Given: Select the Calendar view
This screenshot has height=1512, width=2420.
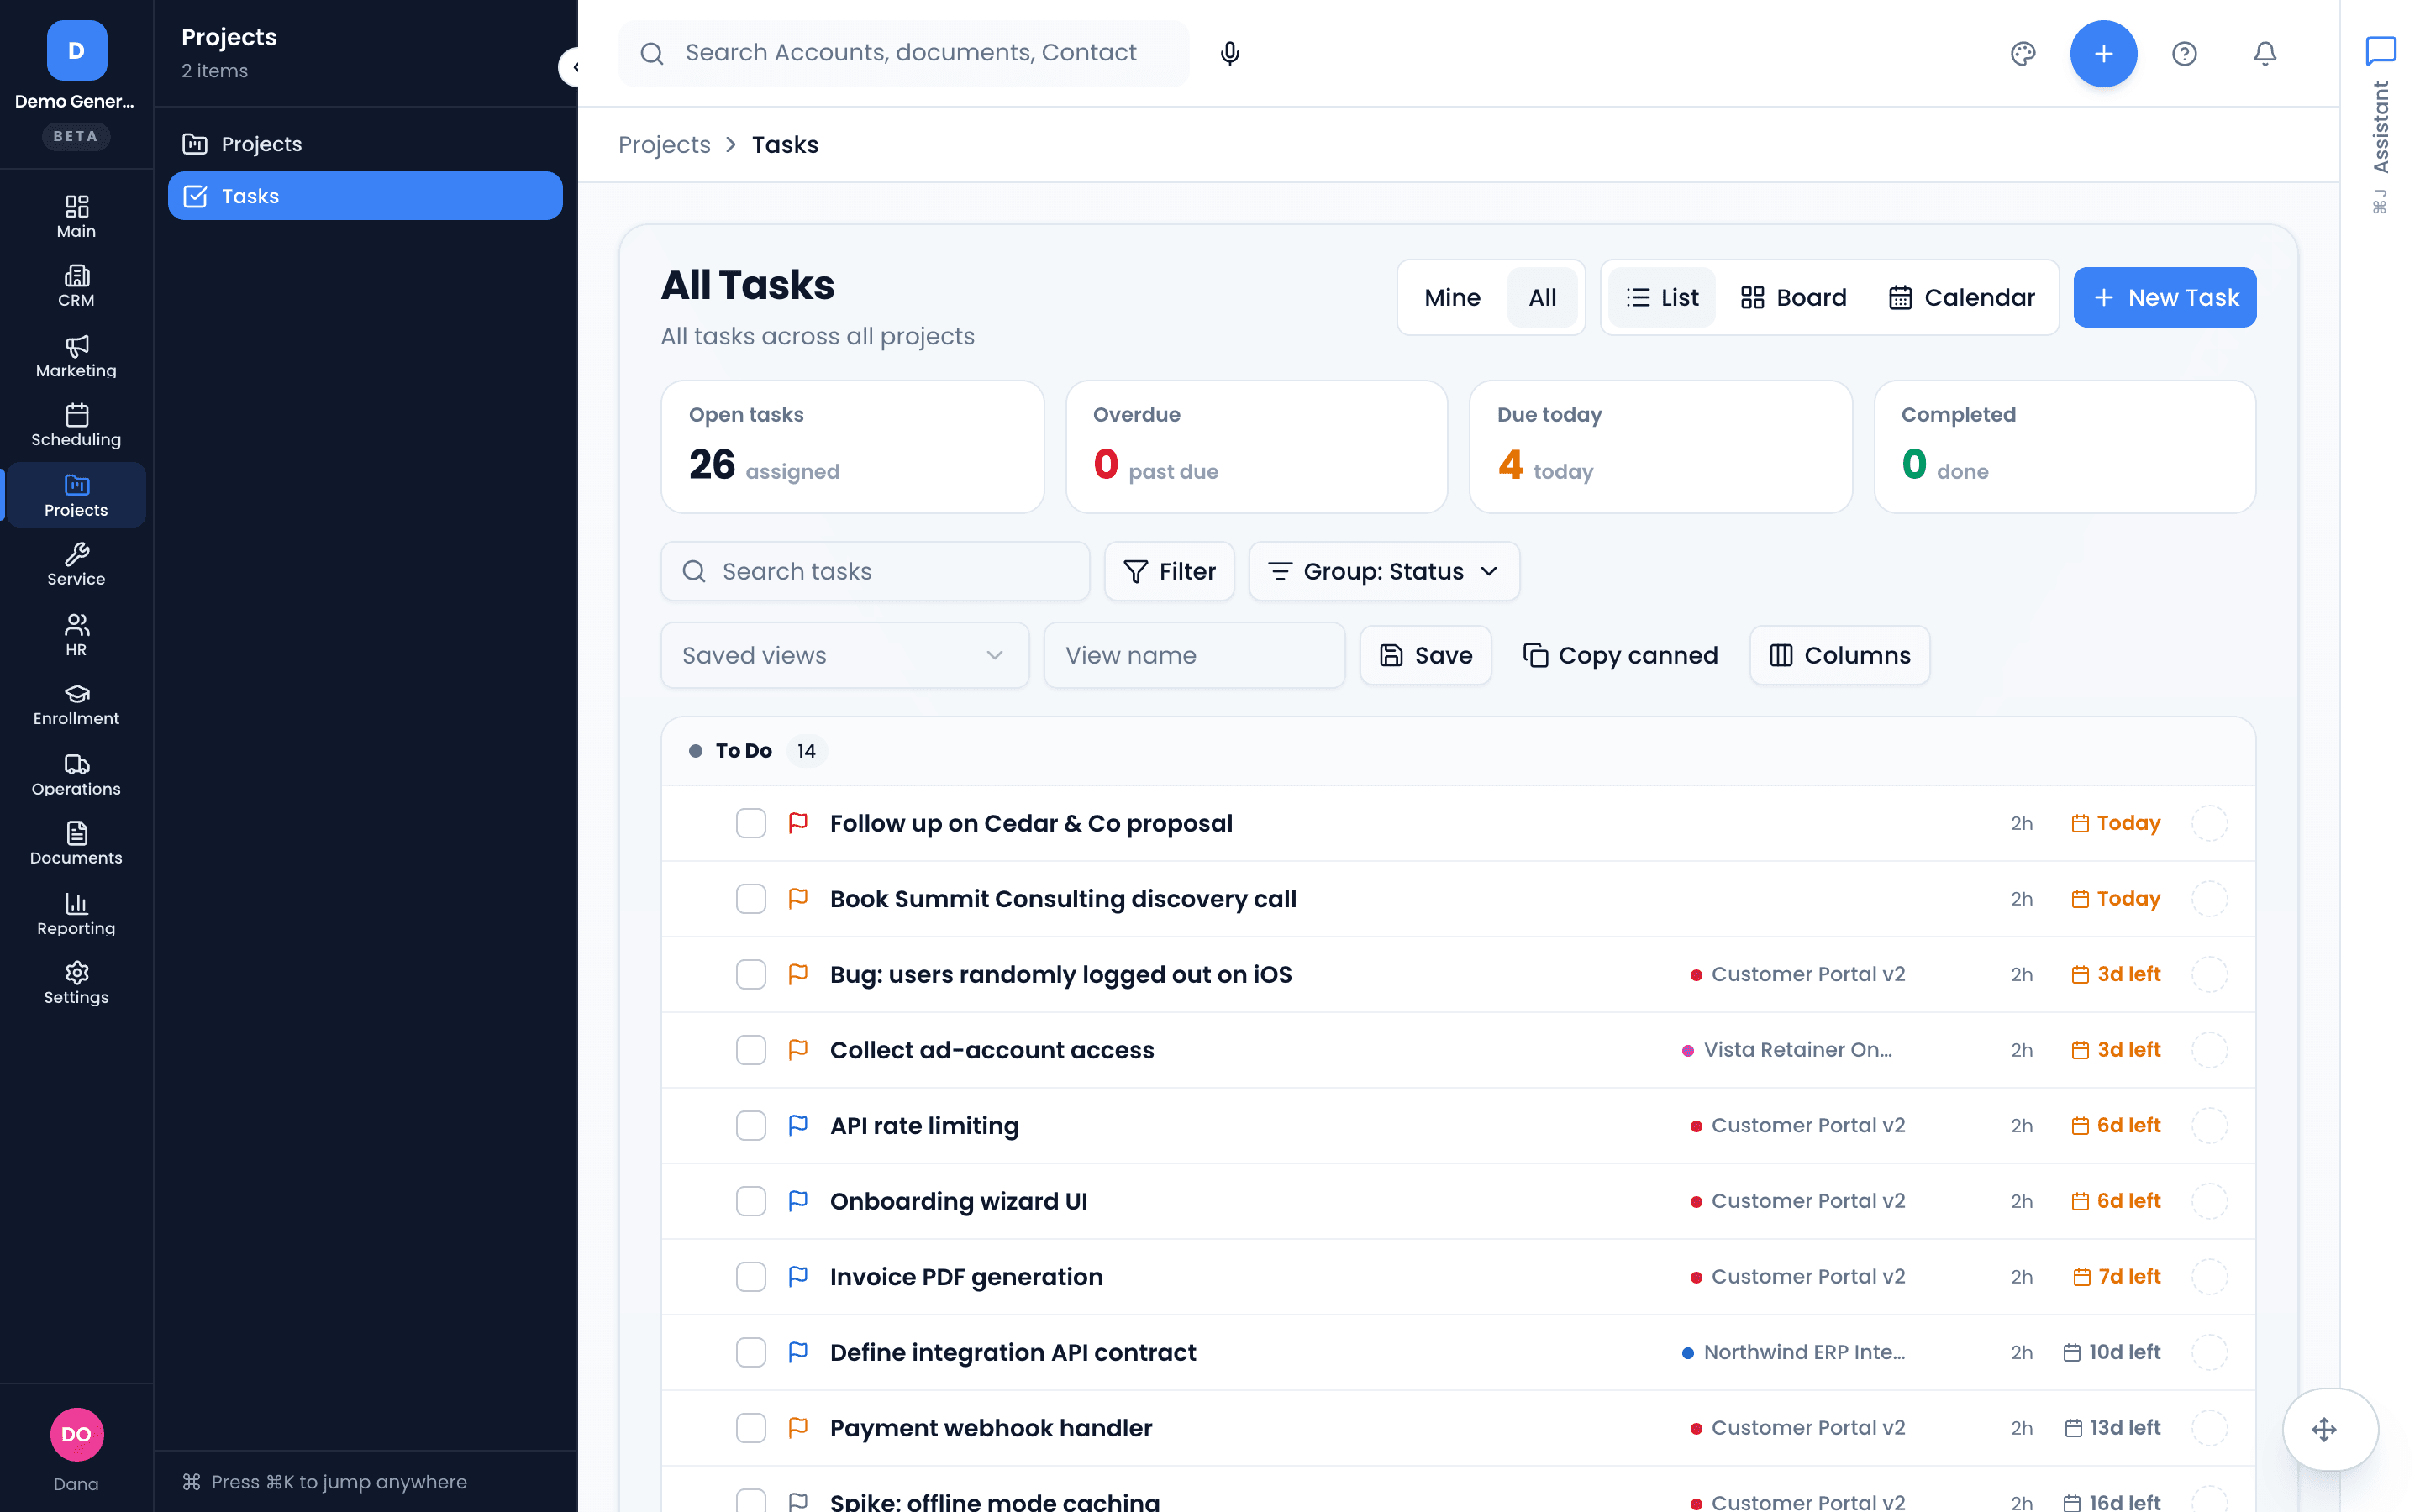Looking at the screenshot, I should coord(1962,297).
